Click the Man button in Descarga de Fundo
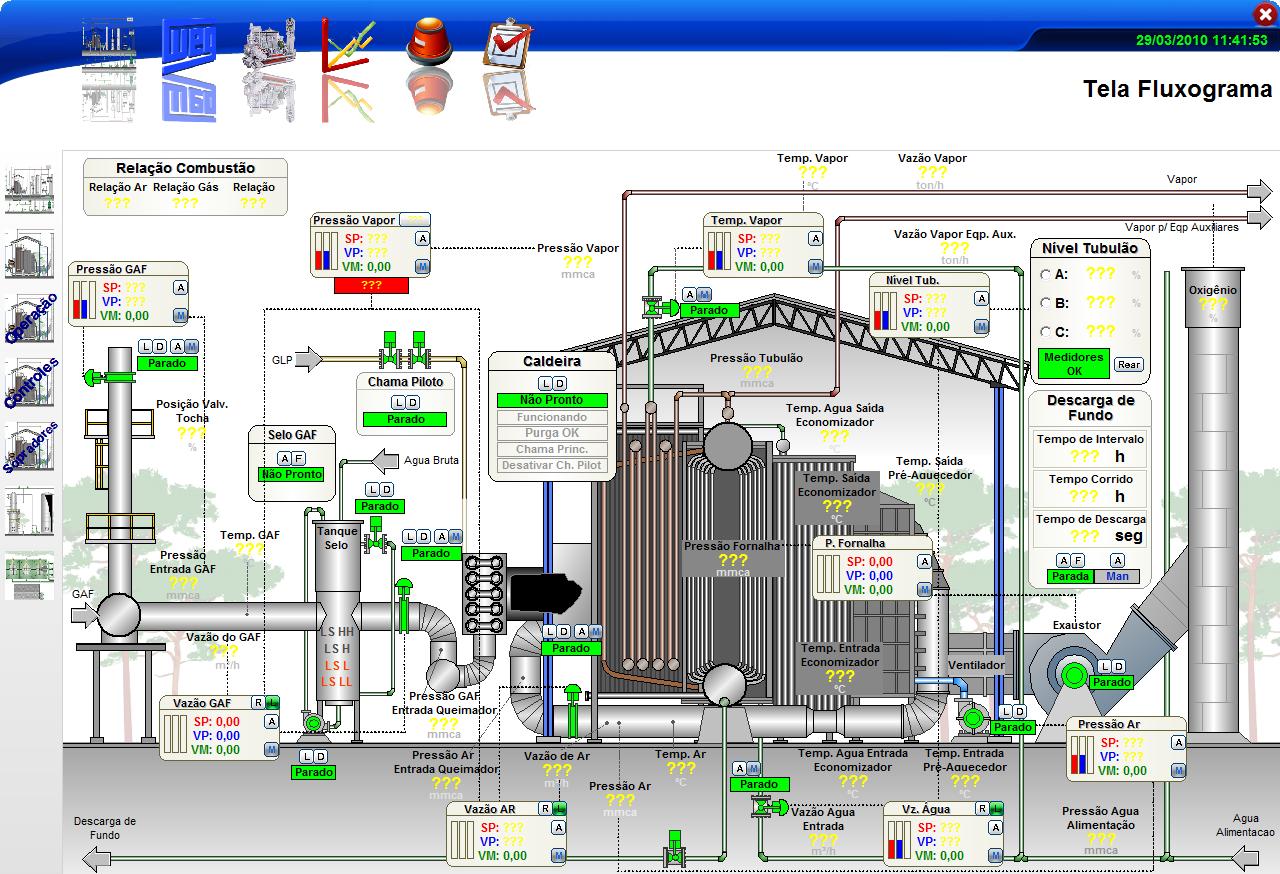Viewport: 1280px width, 874px height. pos(1117,576)
